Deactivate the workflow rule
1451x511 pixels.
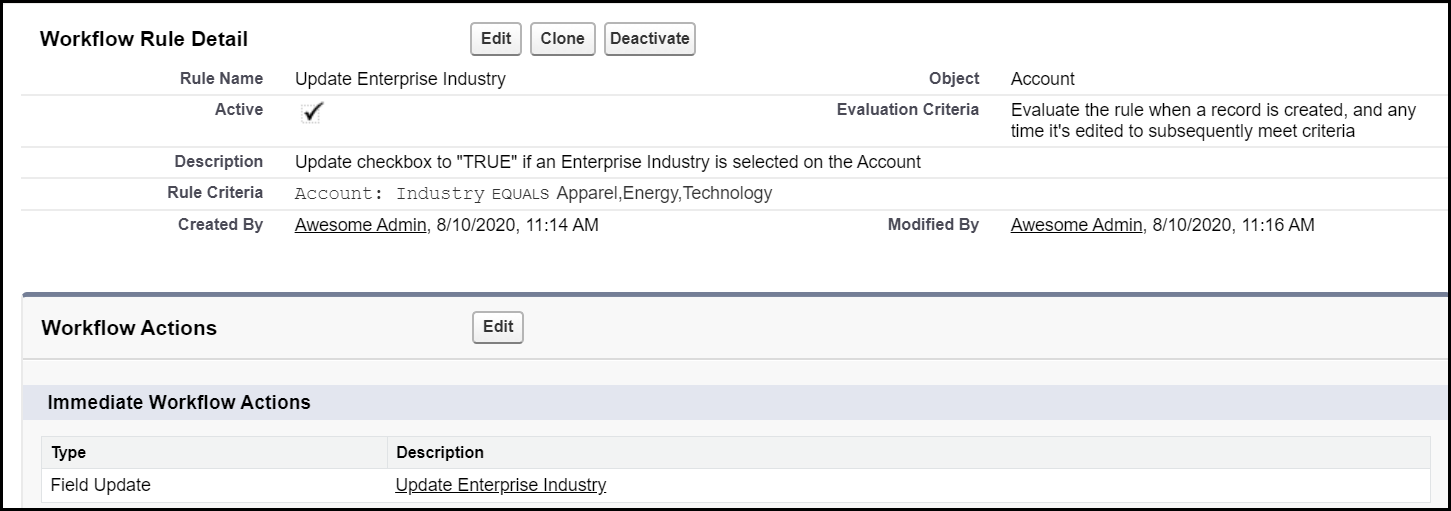[649, 39]
